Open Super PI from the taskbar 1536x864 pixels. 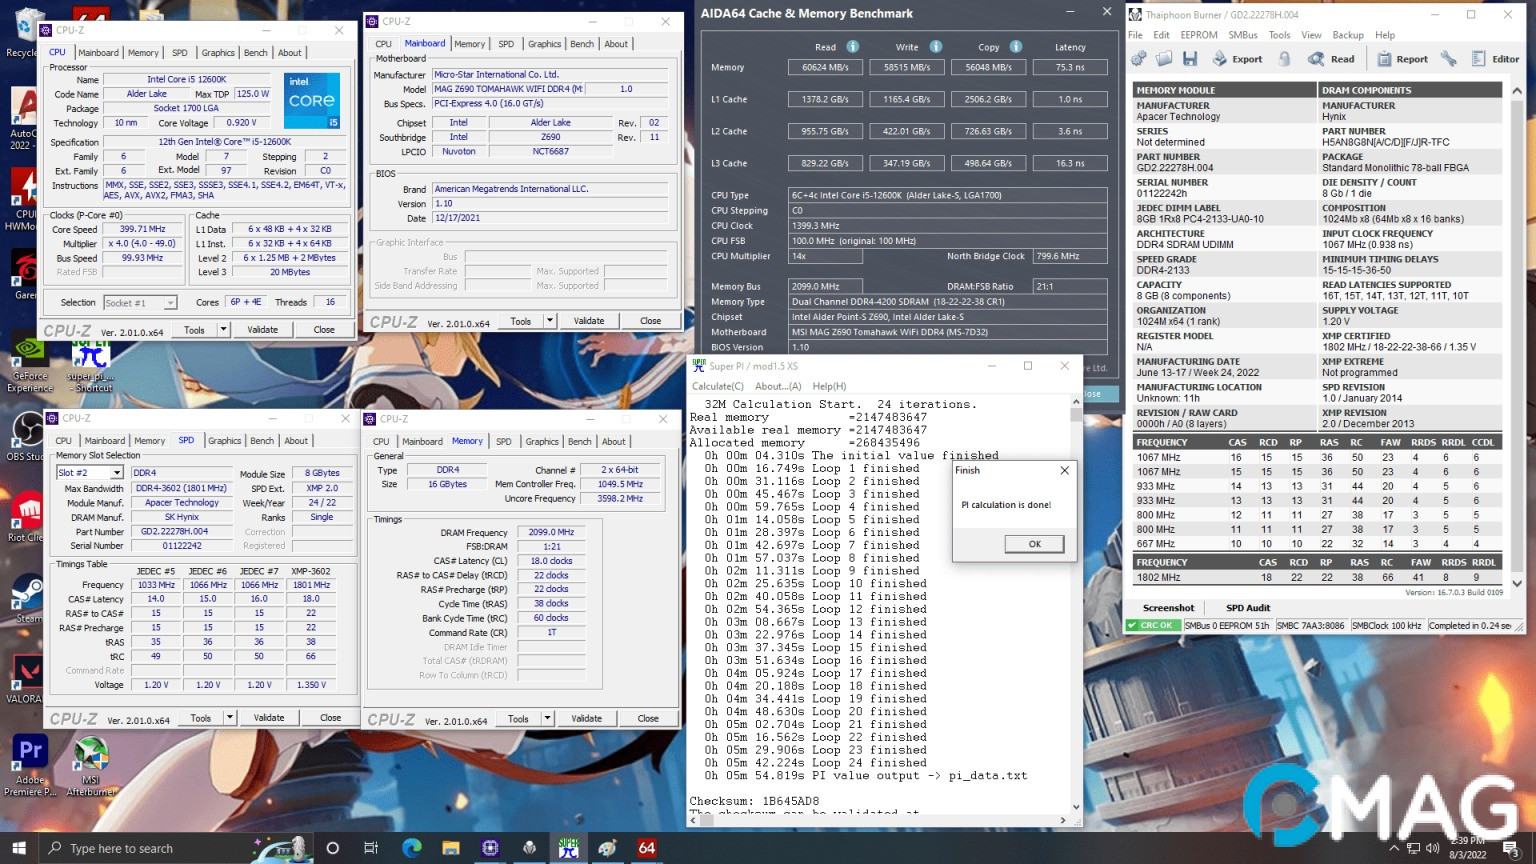coord(568,848)
